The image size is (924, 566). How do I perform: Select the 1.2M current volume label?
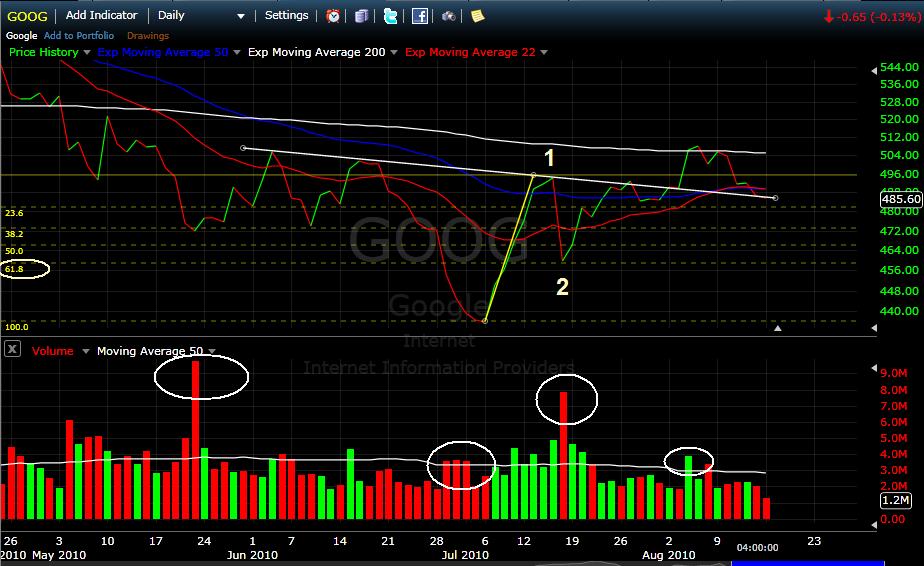coord(896,501)
